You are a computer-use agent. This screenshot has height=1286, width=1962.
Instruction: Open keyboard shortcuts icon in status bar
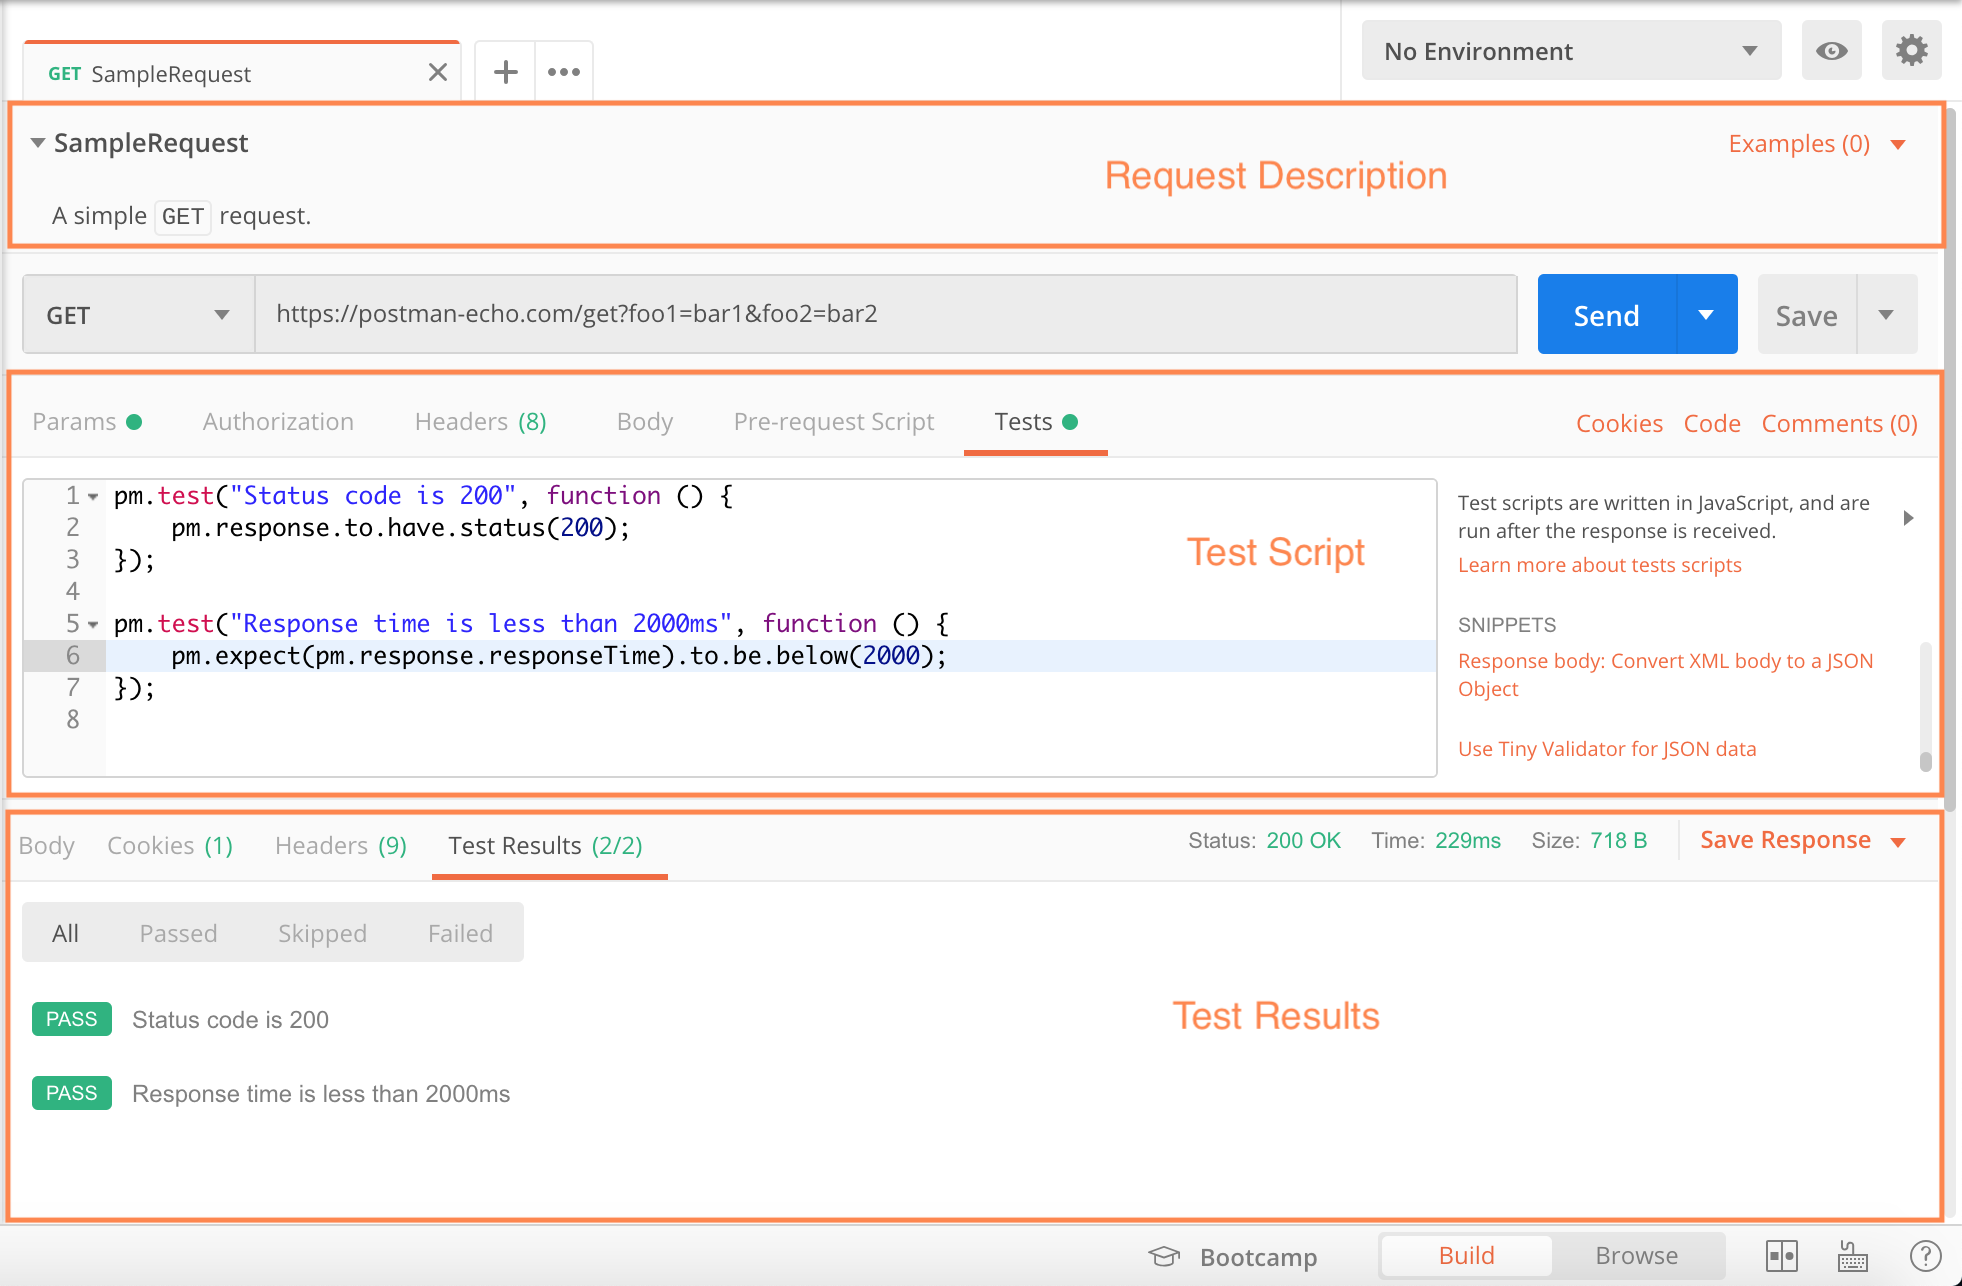click(1853, 1256)
